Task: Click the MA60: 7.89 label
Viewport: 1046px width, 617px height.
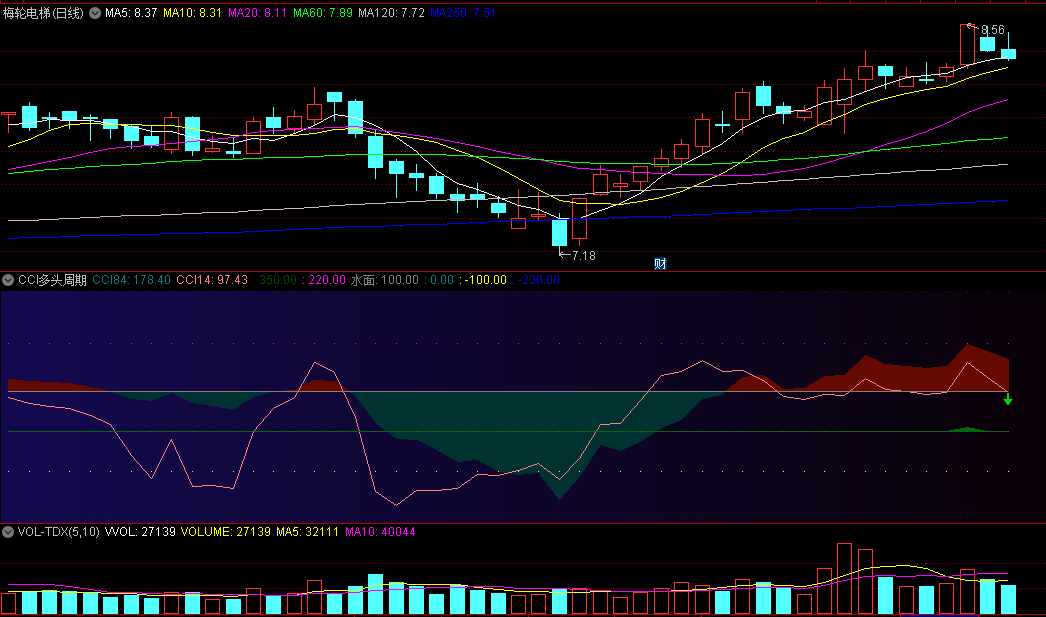Action: click(323, 13)
